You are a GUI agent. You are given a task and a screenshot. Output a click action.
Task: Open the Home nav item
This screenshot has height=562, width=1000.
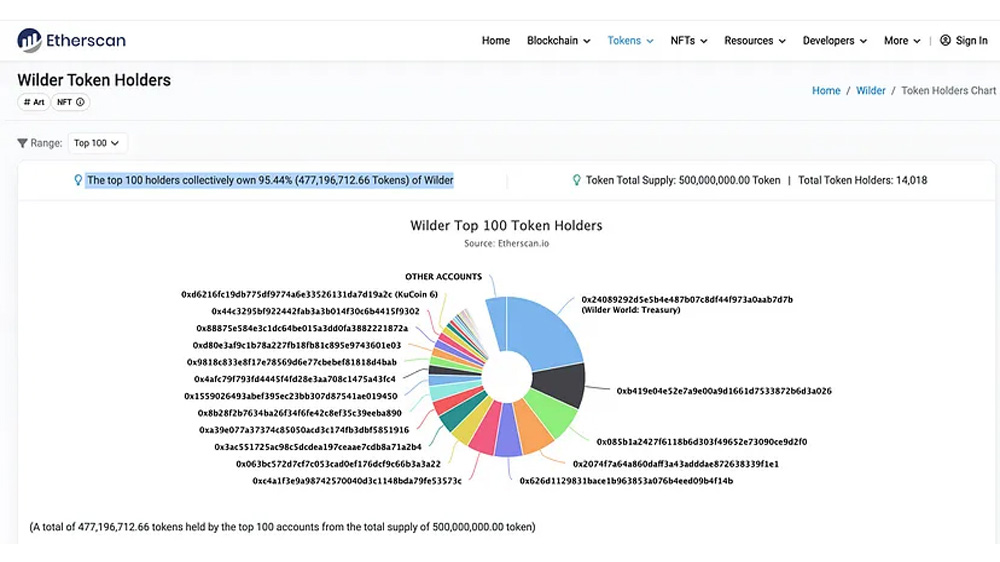click(496, 40)
